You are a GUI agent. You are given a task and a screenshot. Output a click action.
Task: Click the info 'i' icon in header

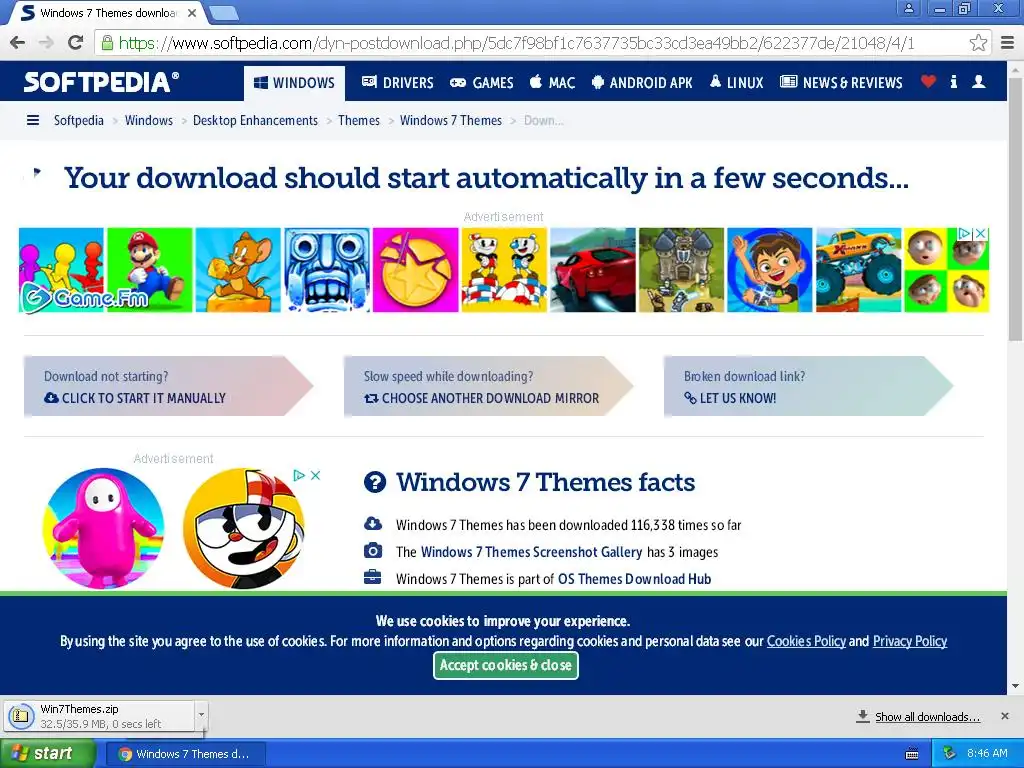(953, 82)
